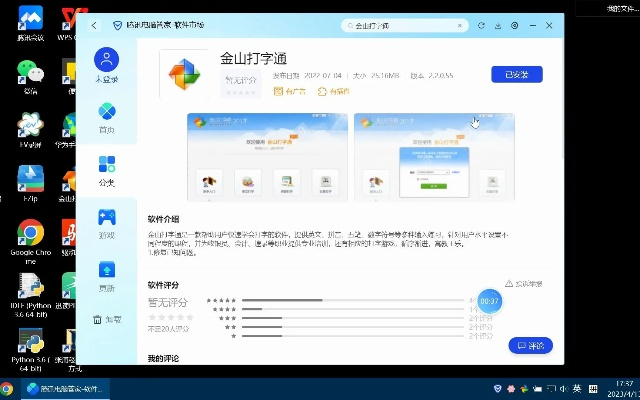Click the 金山打字通 search input field
This screenshot has height=400, width=640.
tap(400, 25)
